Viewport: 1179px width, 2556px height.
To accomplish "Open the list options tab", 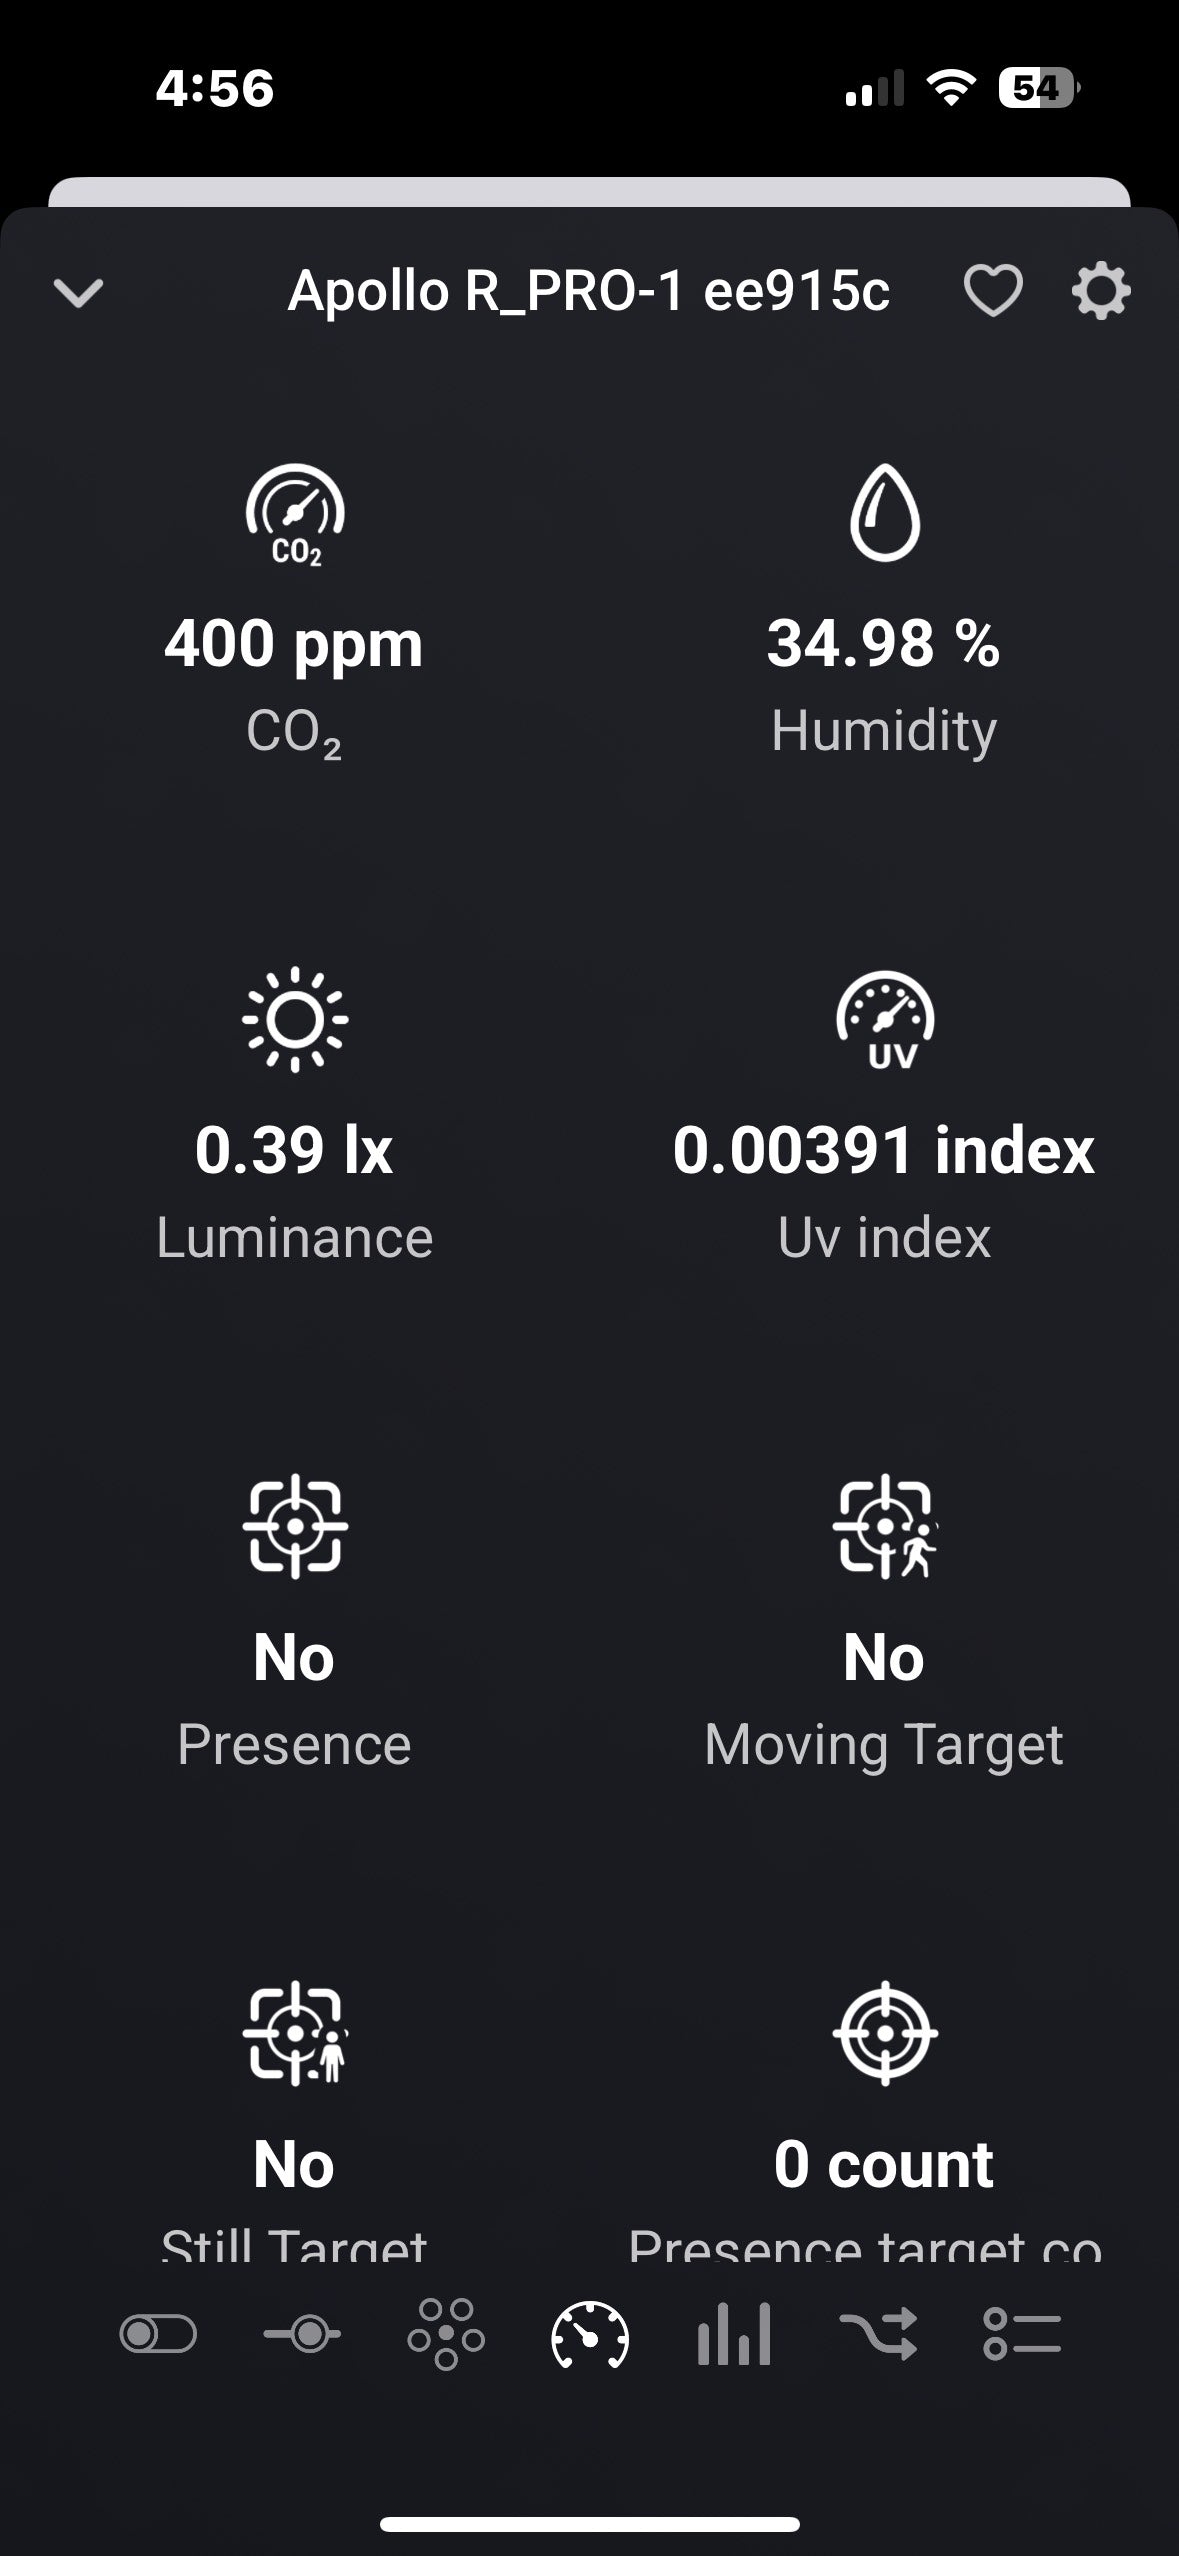I will [1022, 2335].
